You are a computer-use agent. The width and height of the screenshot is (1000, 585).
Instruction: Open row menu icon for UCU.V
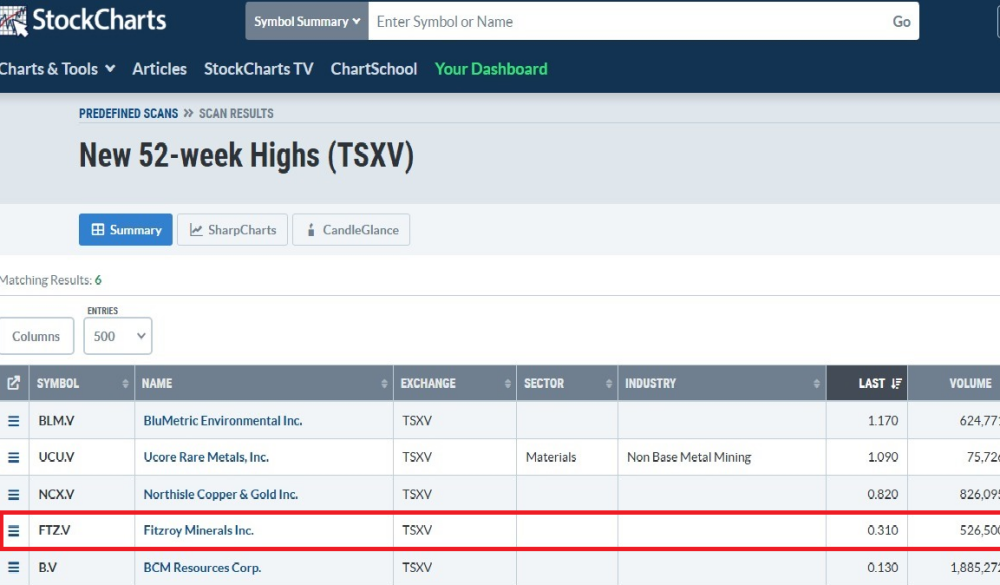coord(14,457)
